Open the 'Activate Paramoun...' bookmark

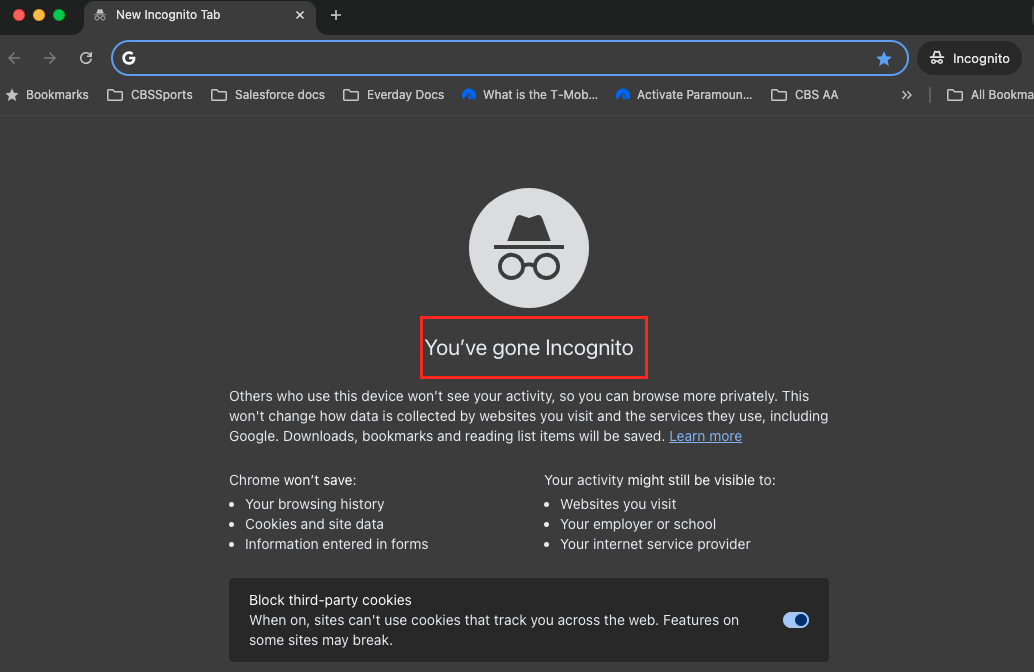click(684, 95)
